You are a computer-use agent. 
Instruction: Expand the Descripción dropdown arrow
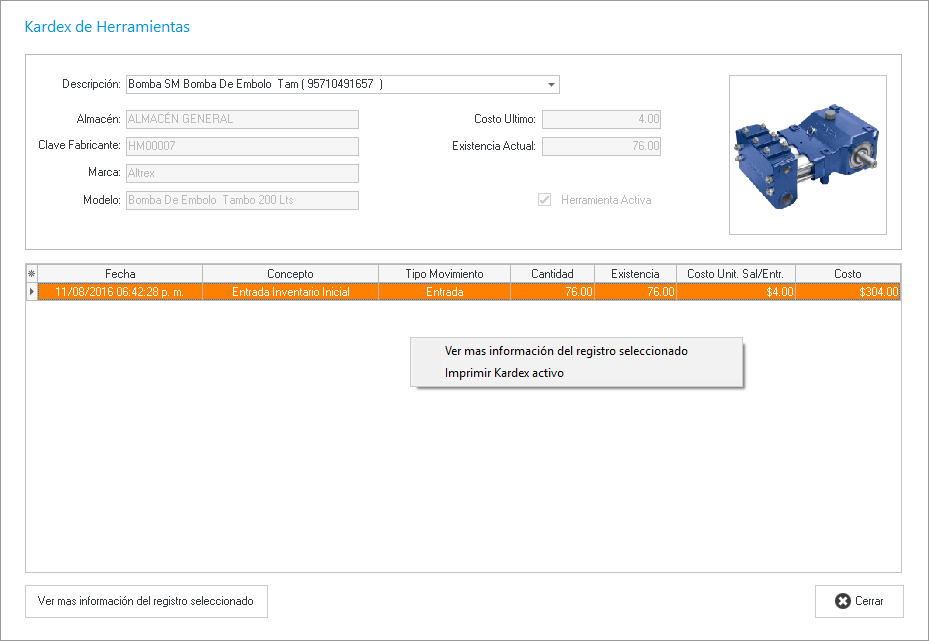pyautogui.click(x=550, y=85)
